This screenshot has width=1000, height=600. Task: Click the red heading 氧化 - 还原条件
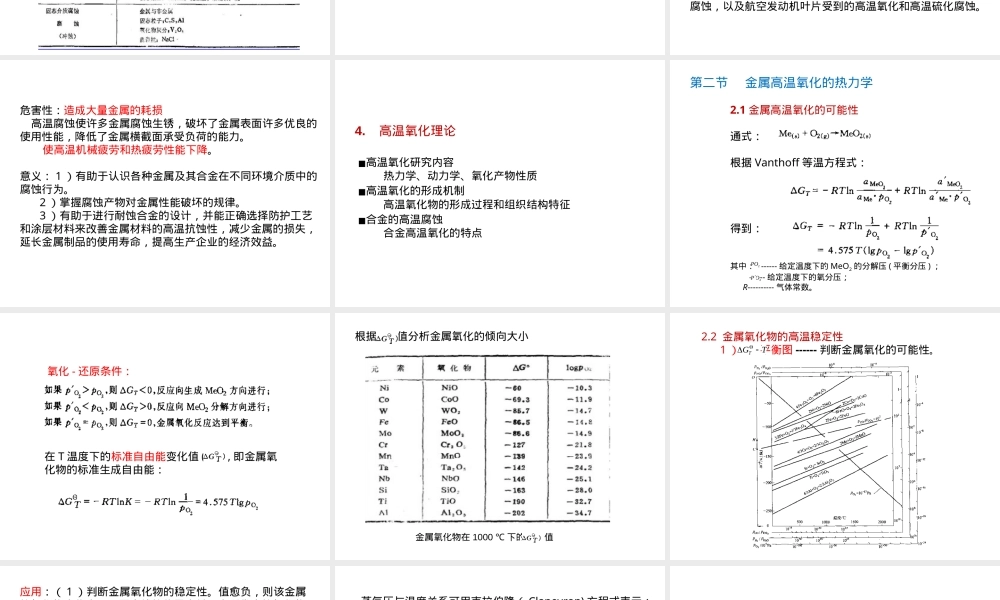coord(89,371)
